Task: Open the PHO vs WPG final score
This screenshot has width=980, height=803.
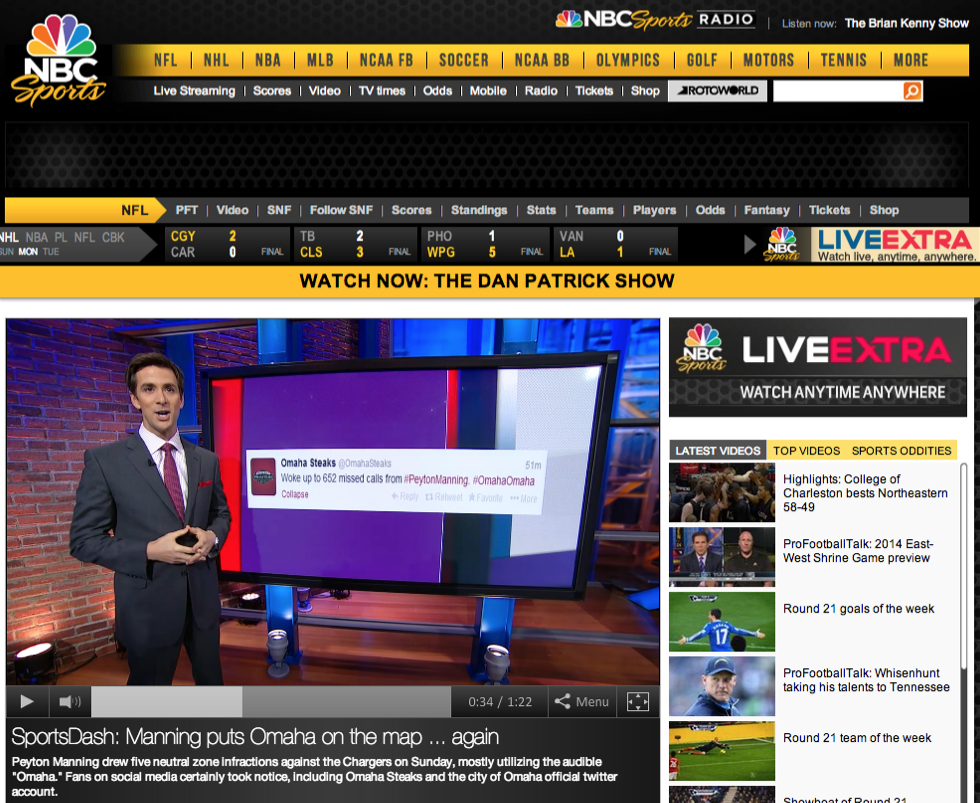Action: click(x=485, y=244)
